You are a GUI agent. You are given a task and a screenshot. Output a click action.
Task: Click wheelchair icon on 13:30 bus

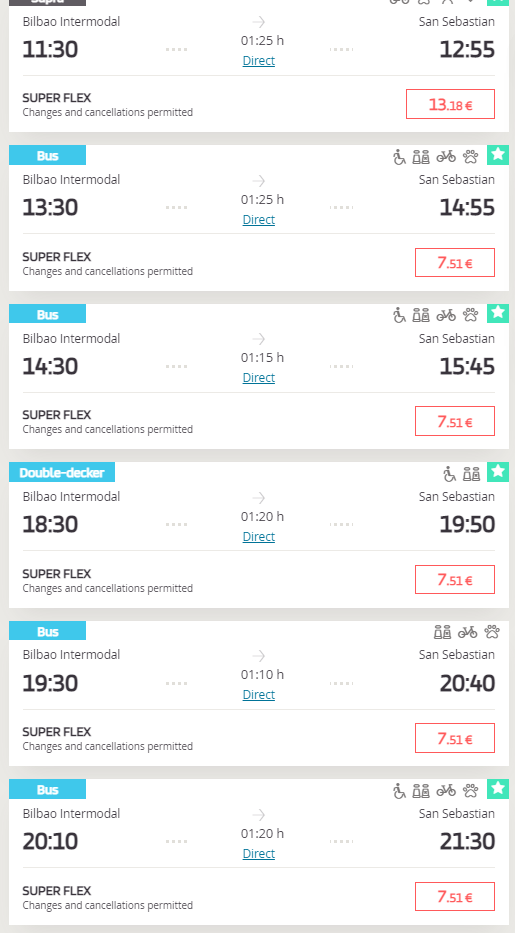click(x=399, y=156)
